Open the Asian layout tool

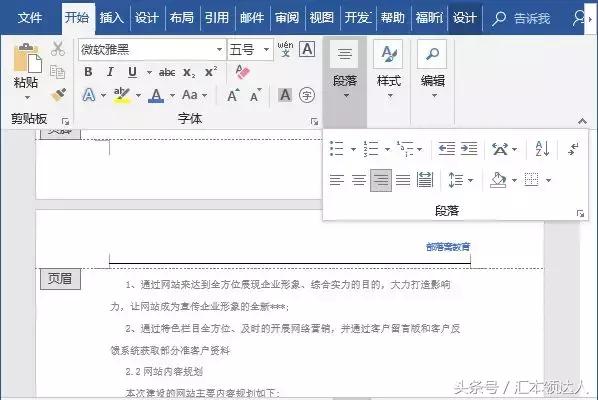(x=500, y=149)
